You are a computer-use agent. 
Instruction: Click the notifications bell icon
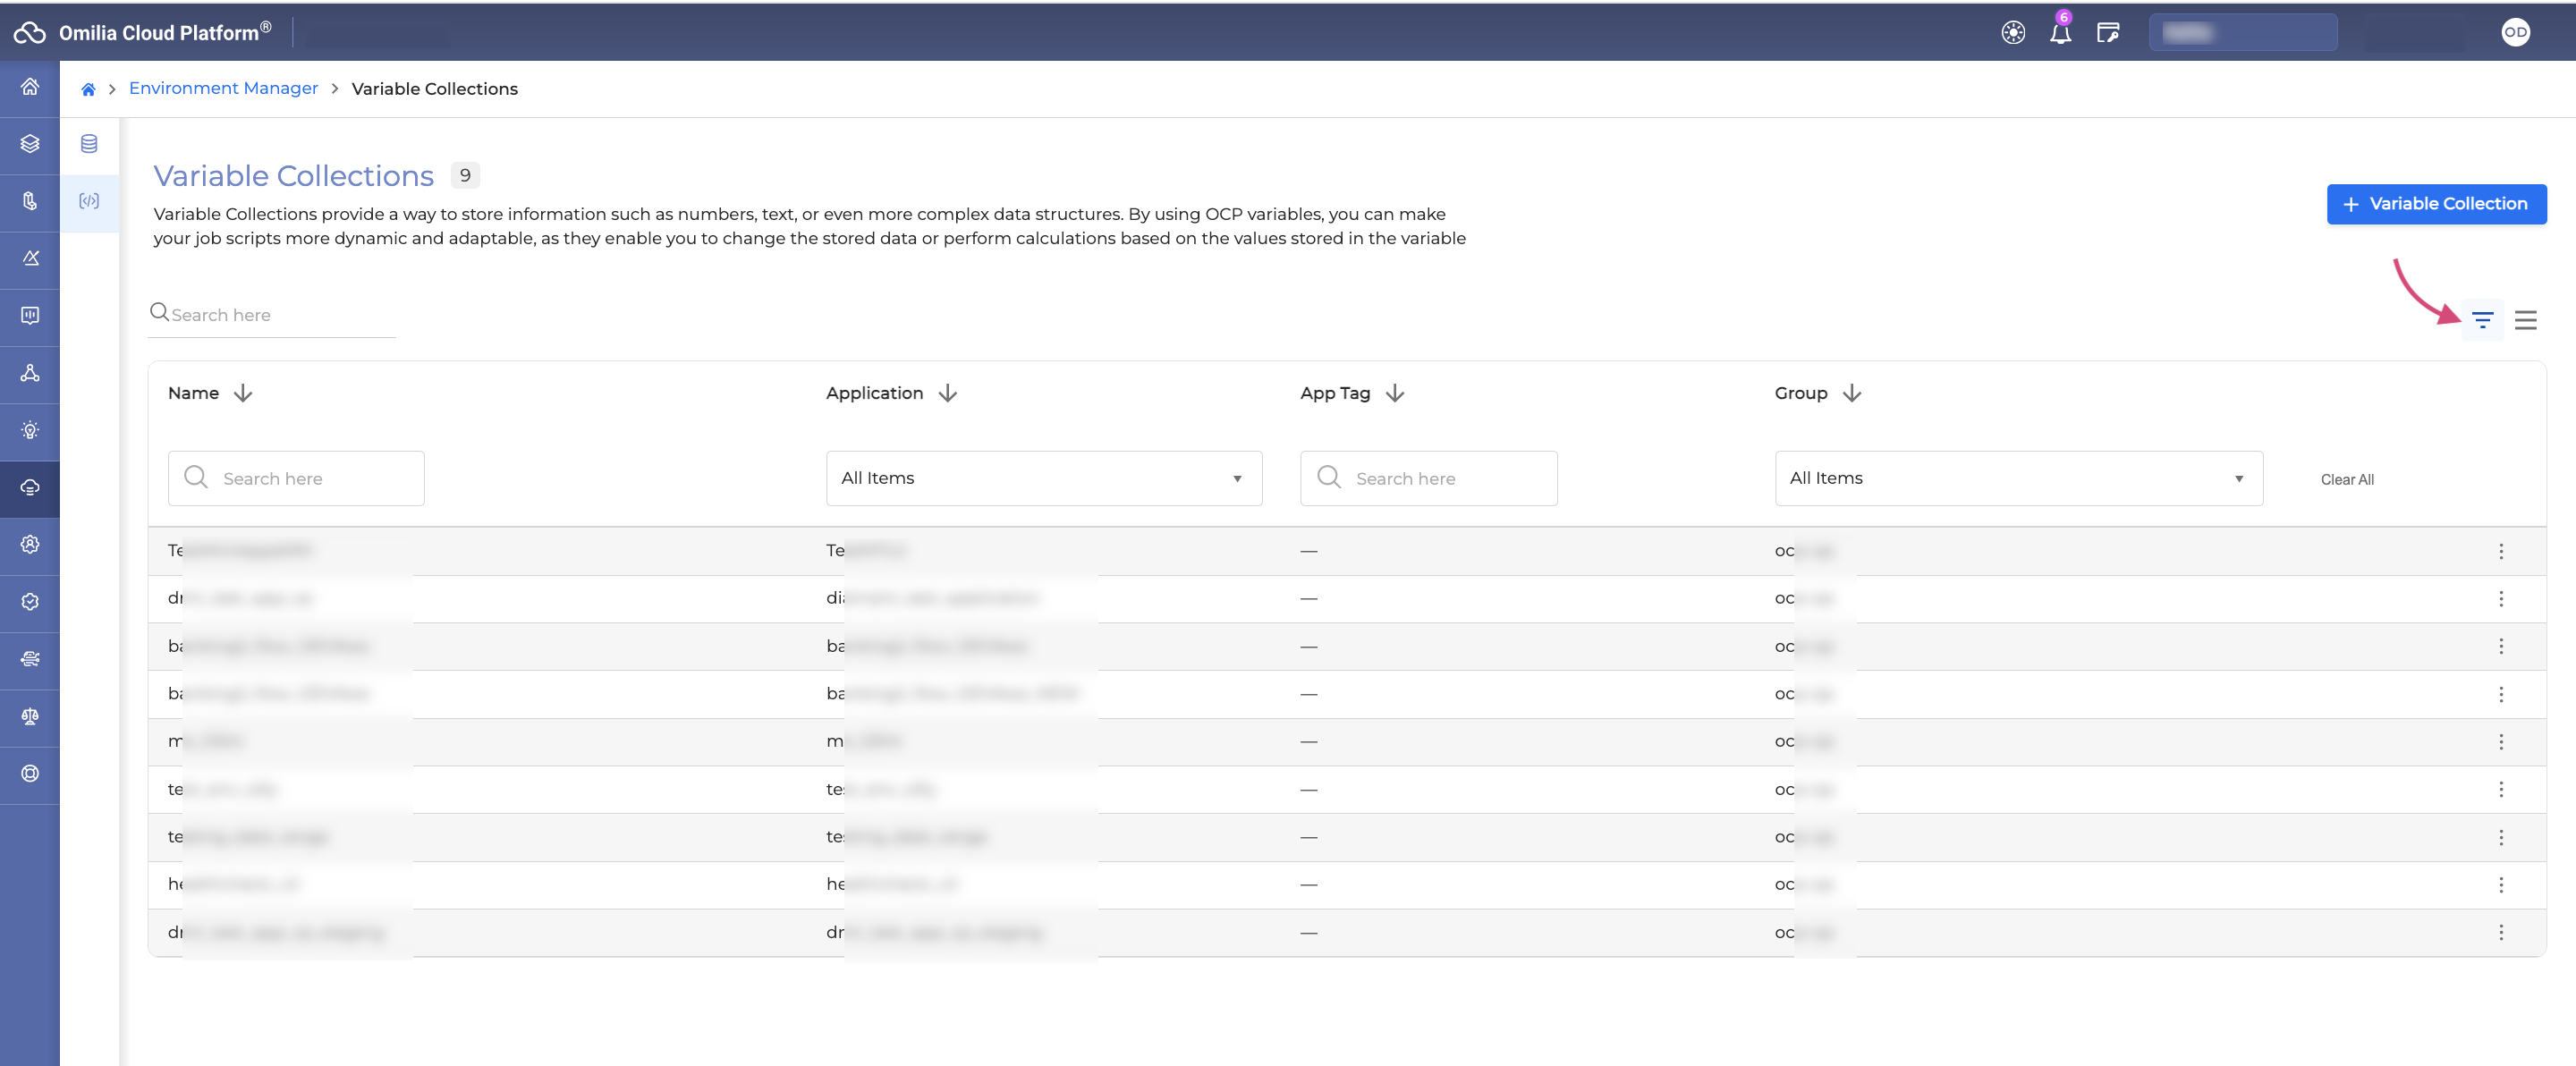[2060, 33]
